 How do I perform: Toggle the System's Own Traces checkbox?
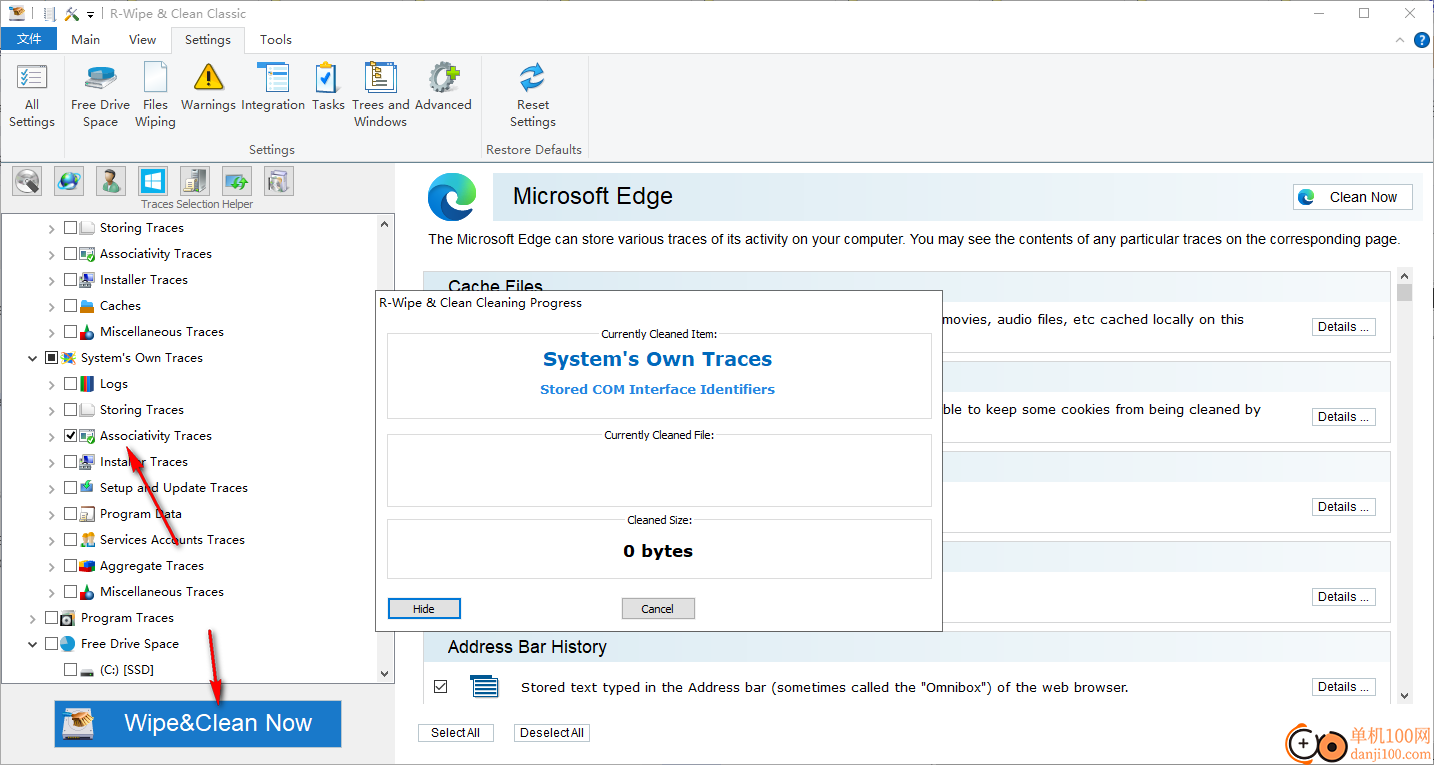51,358
